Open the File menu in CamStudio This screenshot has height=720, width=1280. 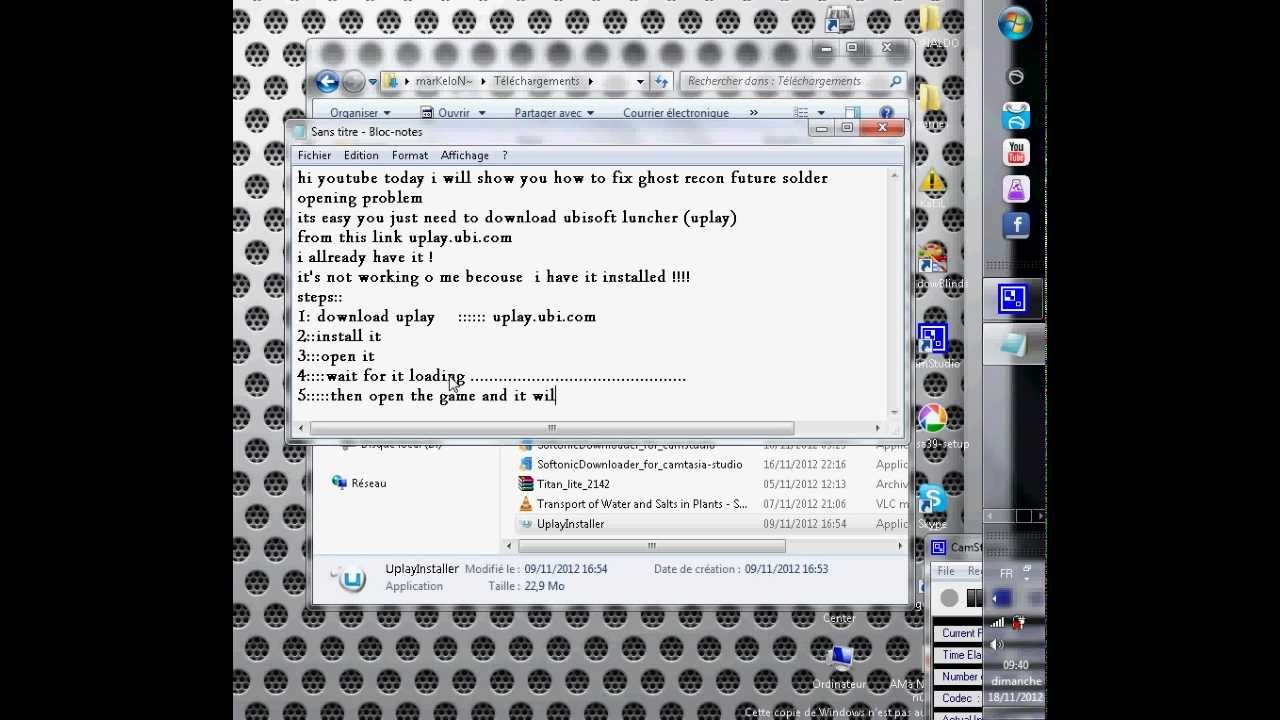[946, 571]
